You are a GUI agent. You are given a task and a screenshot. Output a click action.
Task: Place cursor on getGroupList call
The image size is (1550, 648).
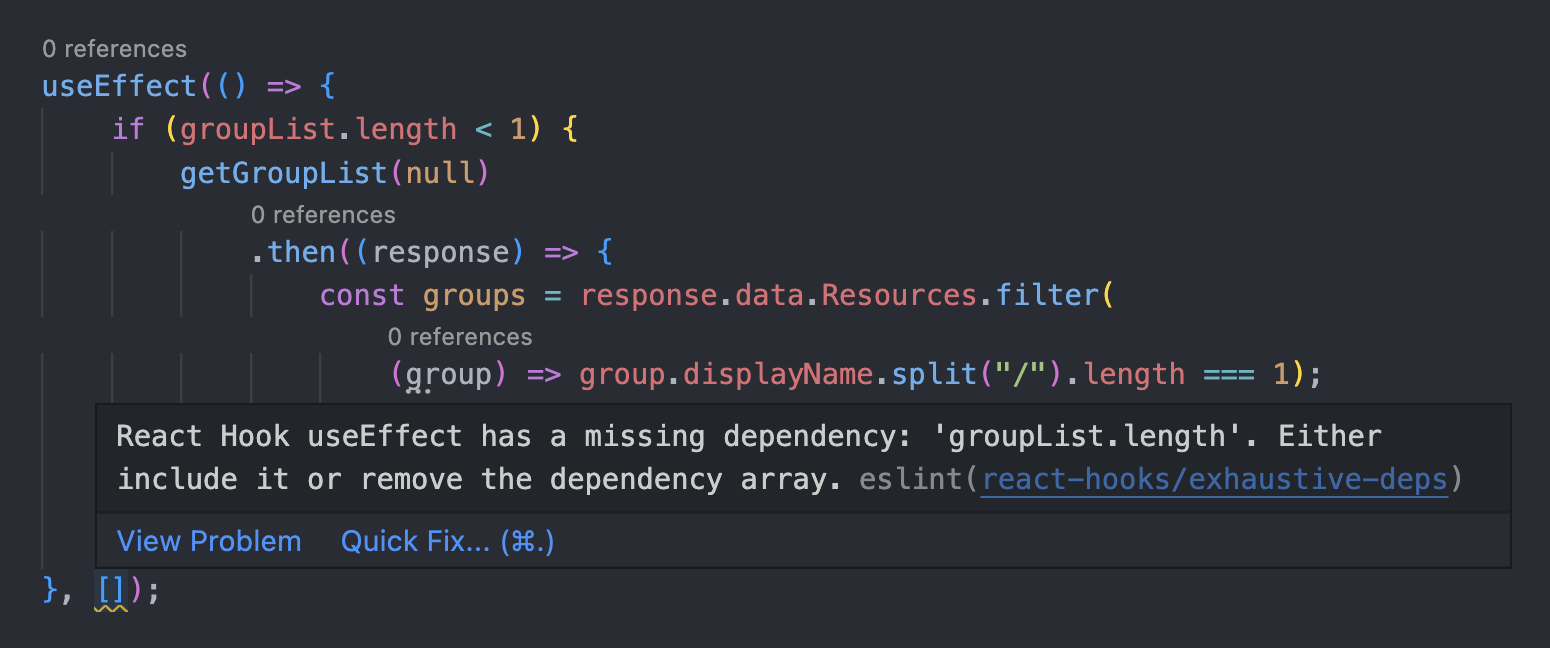(284, 173)
